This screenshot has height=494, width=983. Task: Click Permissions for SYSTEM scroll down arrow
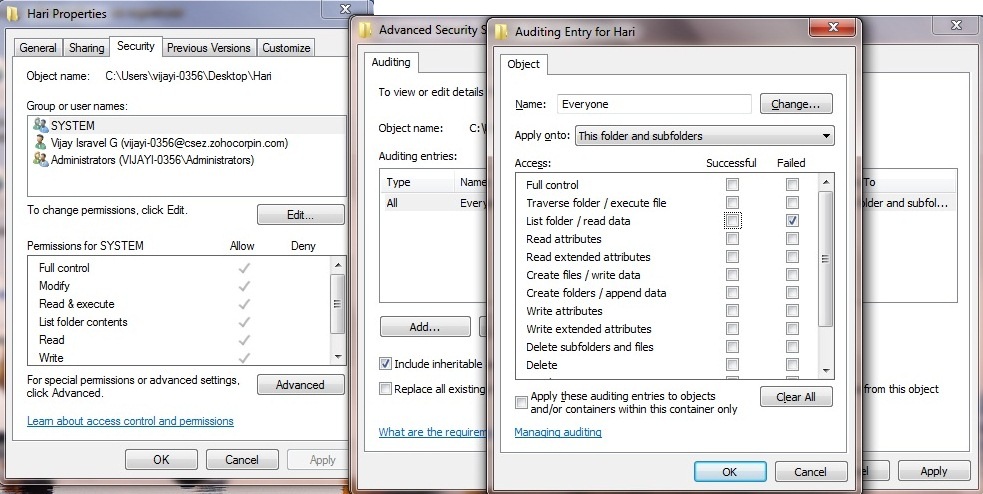click(338, 357)
